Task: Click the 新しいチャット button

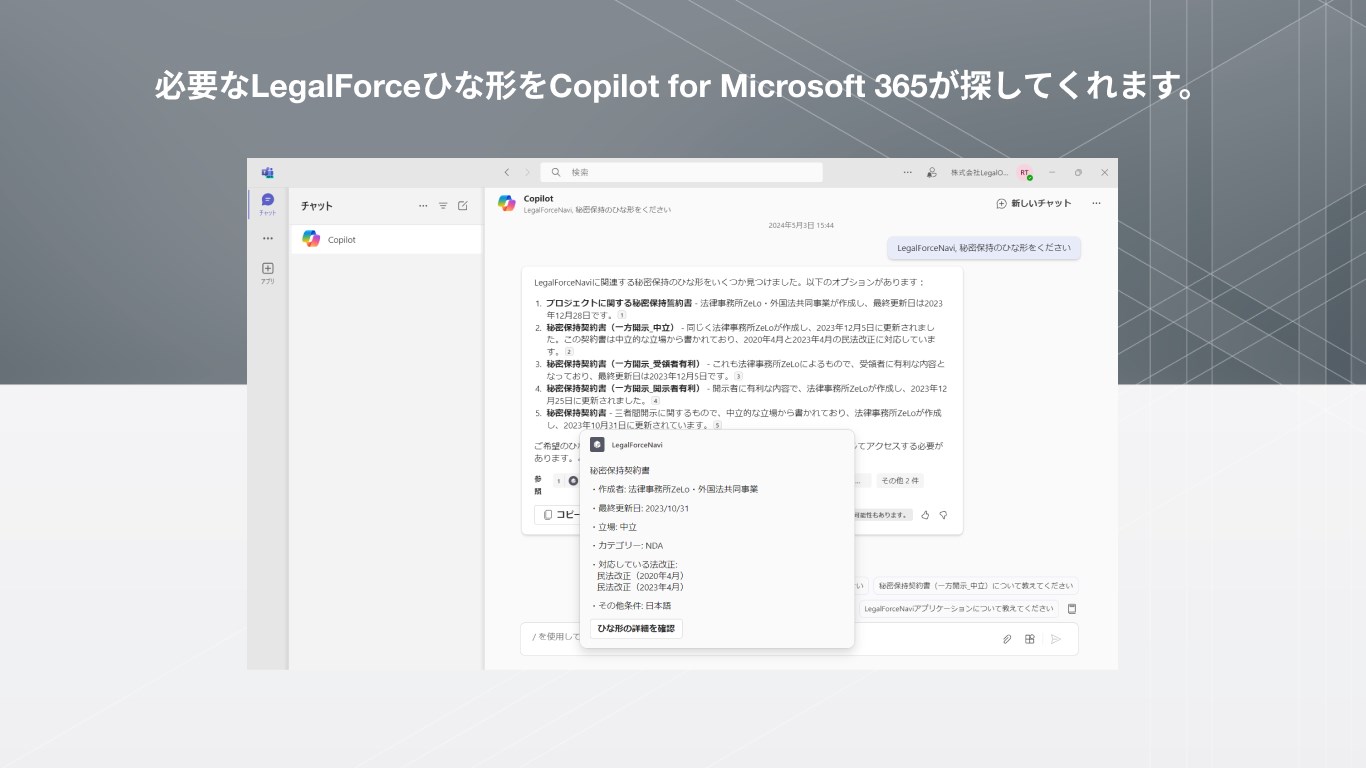Action: click(x=1033, y=203)
